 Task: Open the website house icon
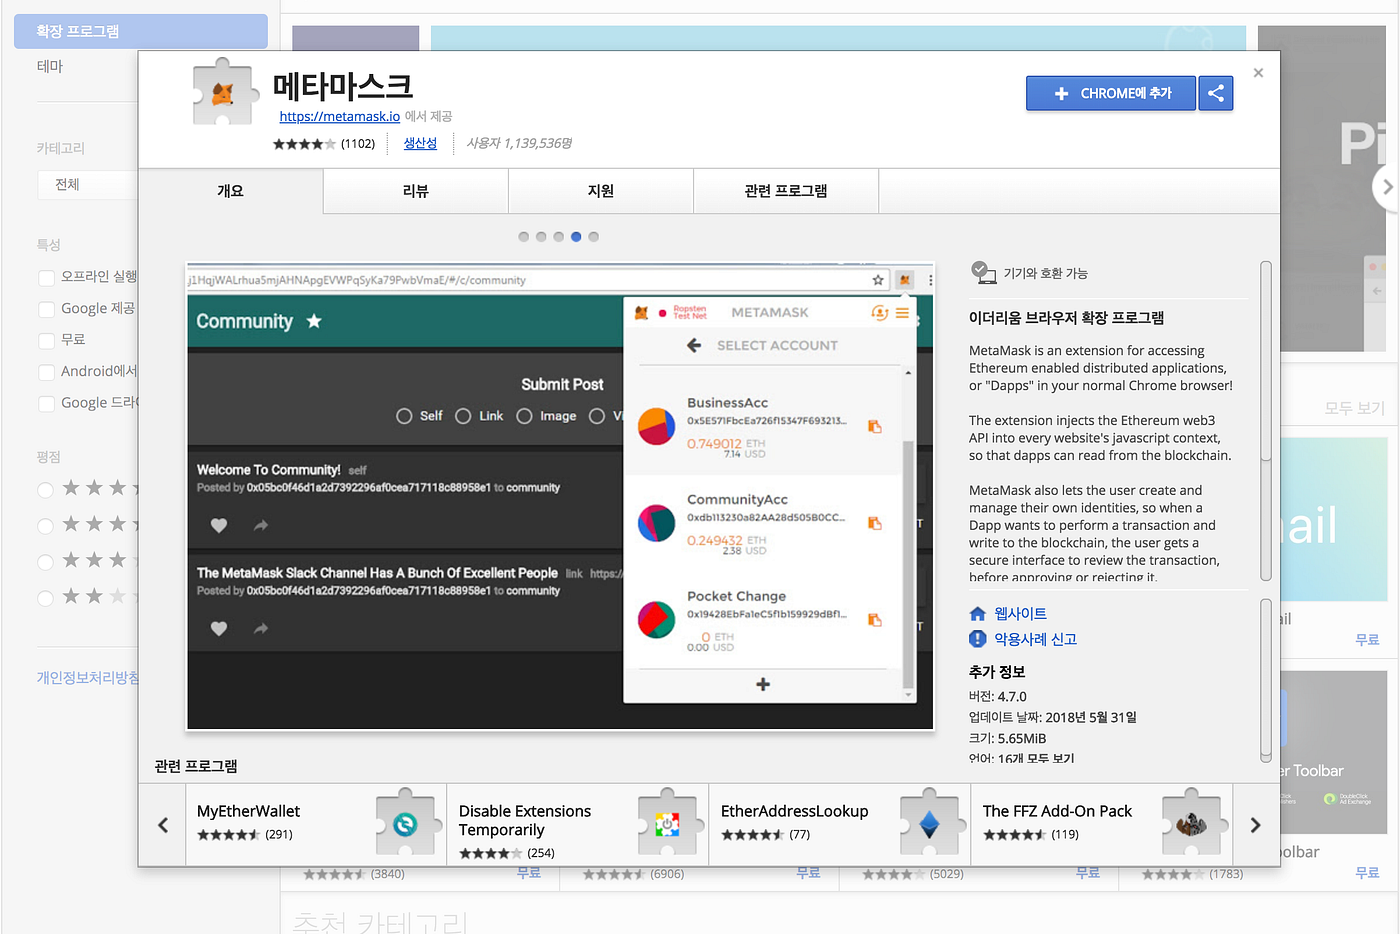[x=978, y=614]
